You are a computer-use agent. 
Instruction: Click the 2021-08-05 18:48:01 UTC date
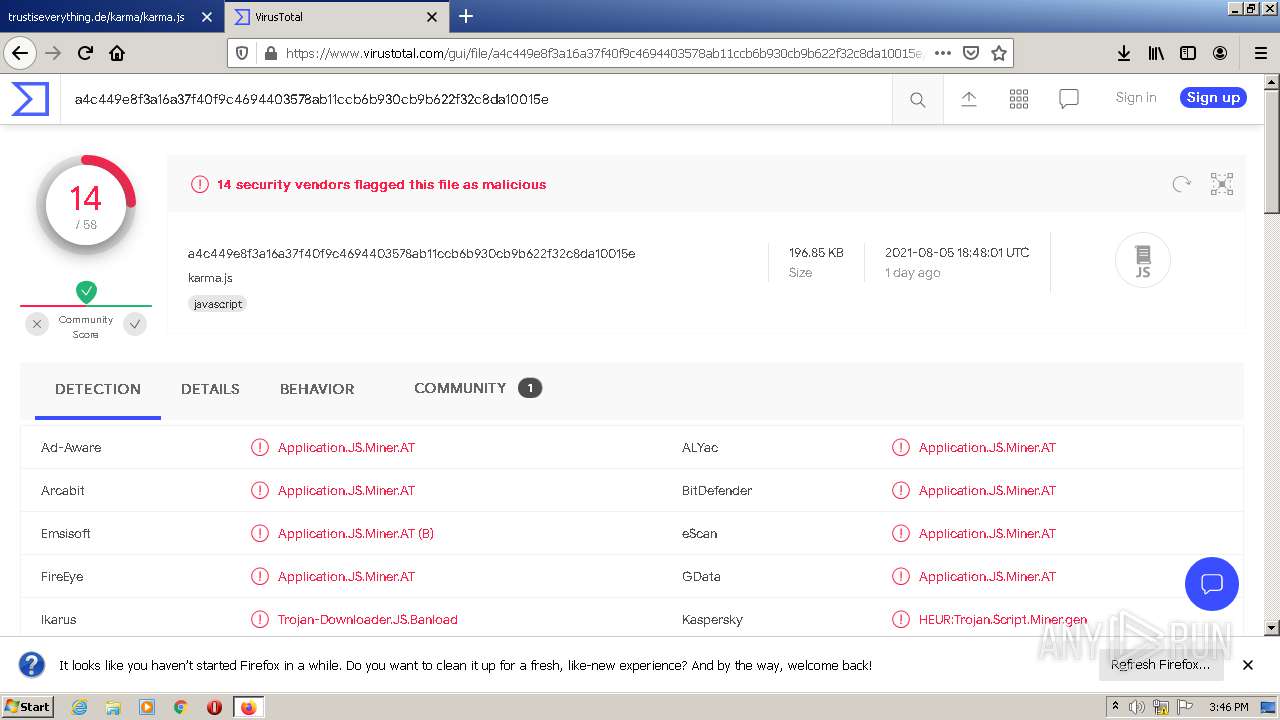point(957,253)
